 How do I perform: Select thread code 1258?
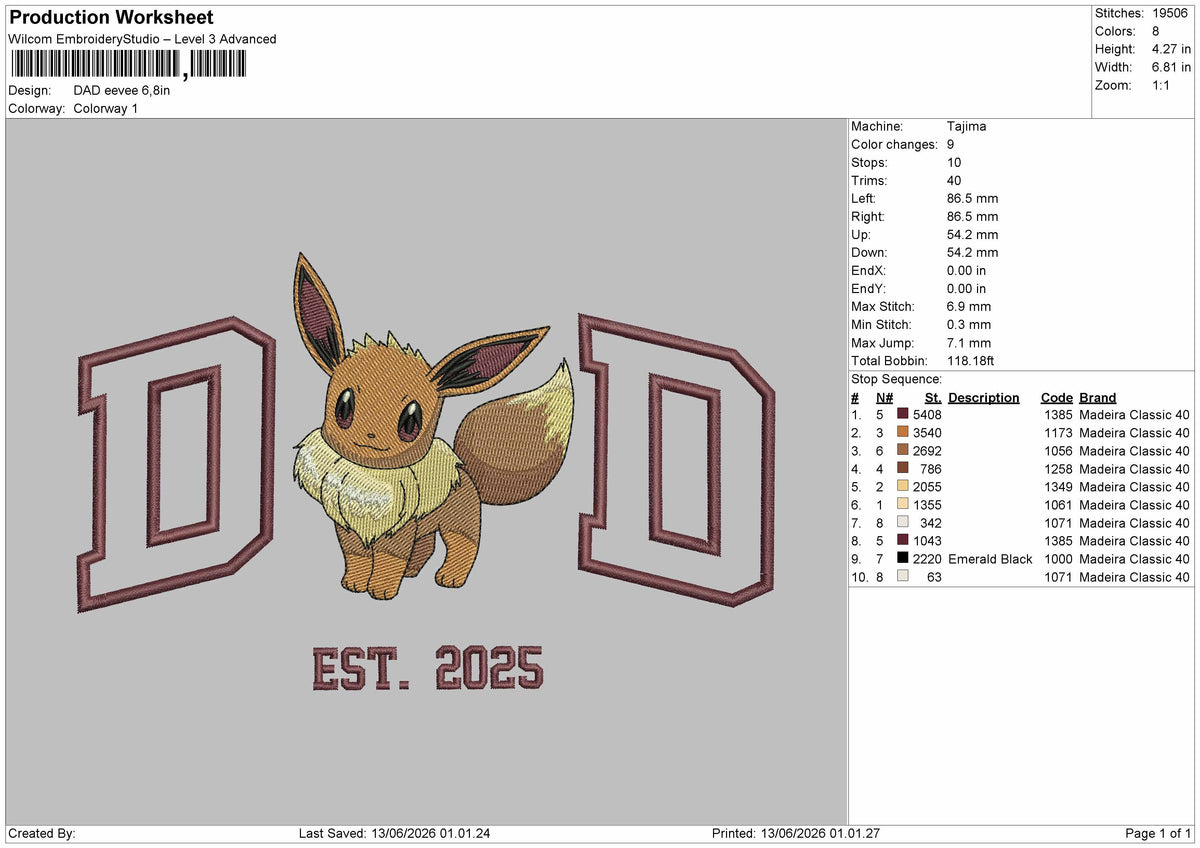pos(1059,469)
